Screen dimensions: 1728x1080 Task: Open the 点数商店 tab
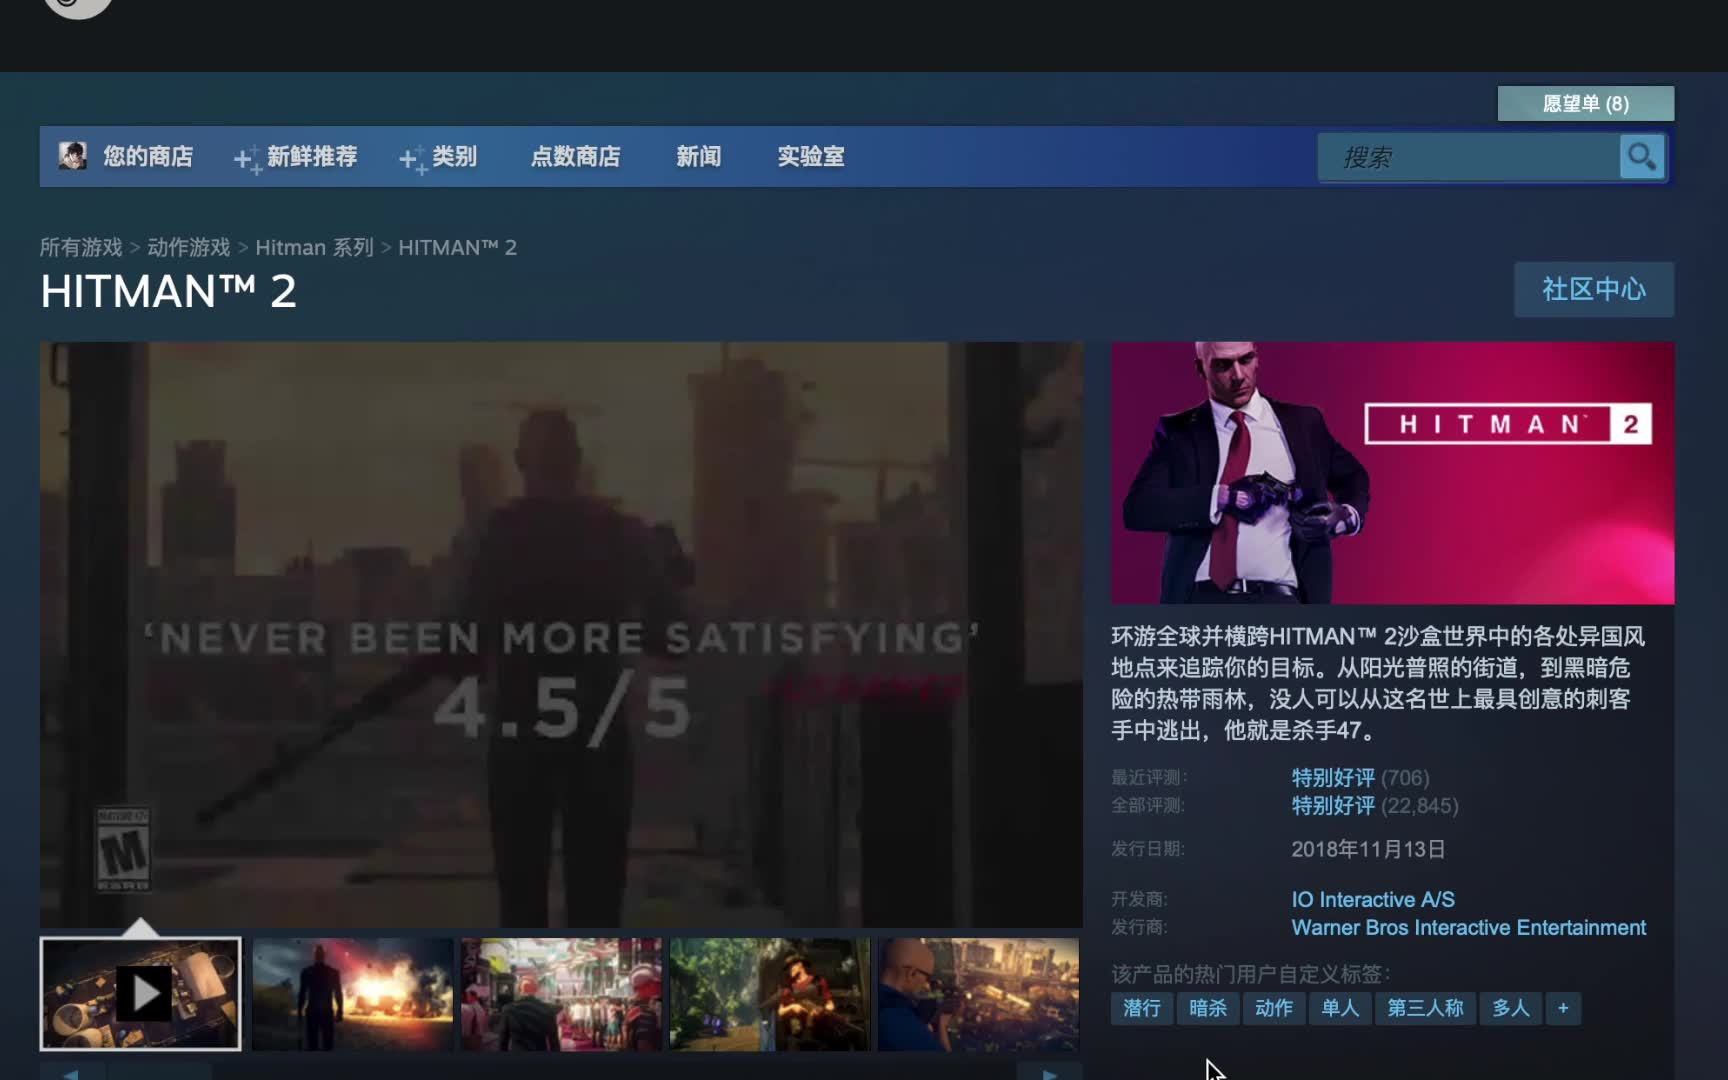(x=575, y=157)
